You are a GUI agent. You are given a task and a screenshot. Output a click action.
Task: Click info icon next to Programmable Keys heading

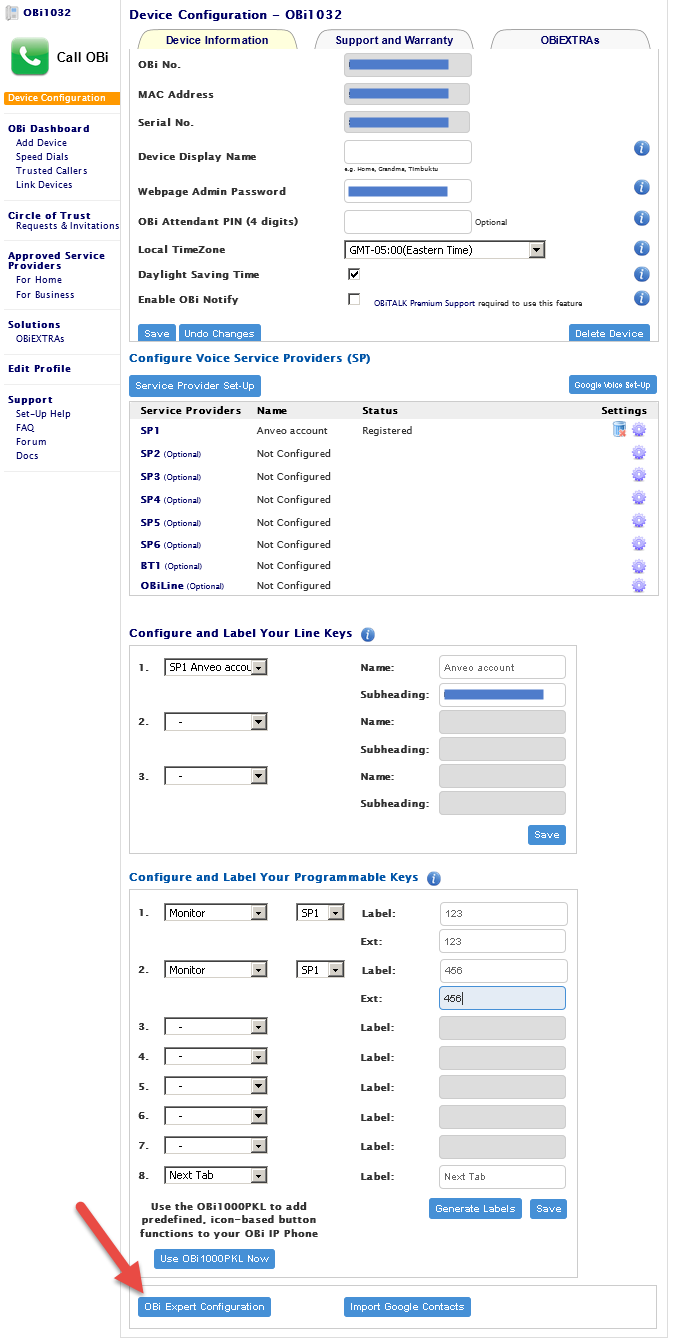434,878
